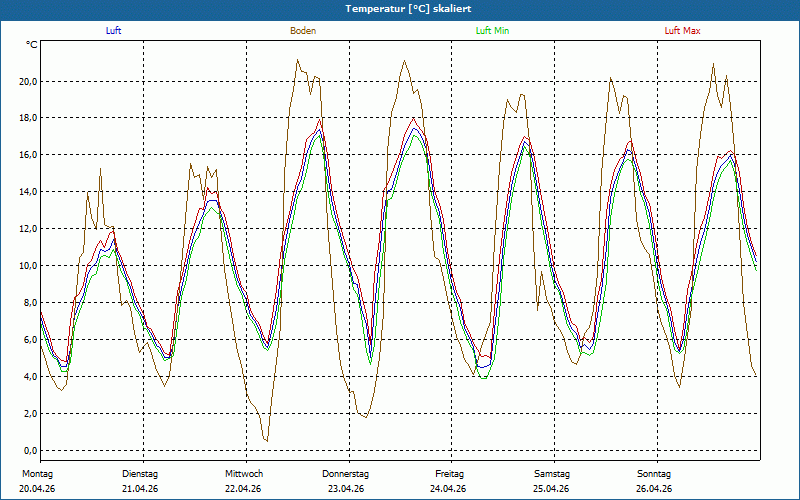Click the 4,0 y-axis value
The height and width of the screenshot is (500, 800).
[x=30, y=377]
